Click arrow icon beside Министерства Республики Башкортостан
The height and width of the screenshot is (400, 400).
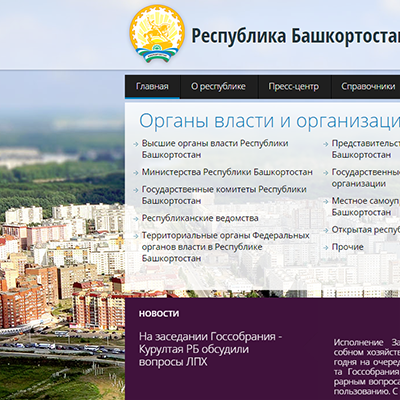tap(136, 173)
